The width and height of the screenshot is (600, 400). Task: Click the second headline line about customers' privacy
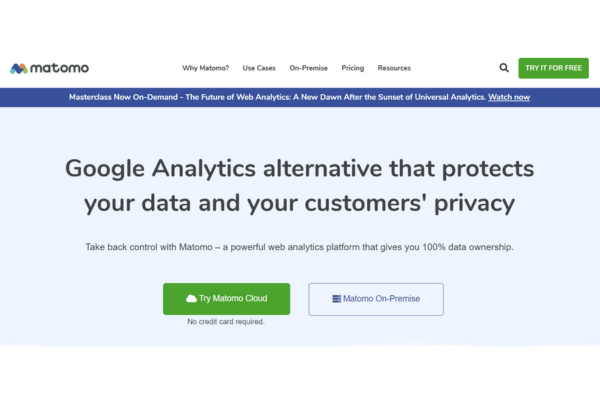point(300,203)
